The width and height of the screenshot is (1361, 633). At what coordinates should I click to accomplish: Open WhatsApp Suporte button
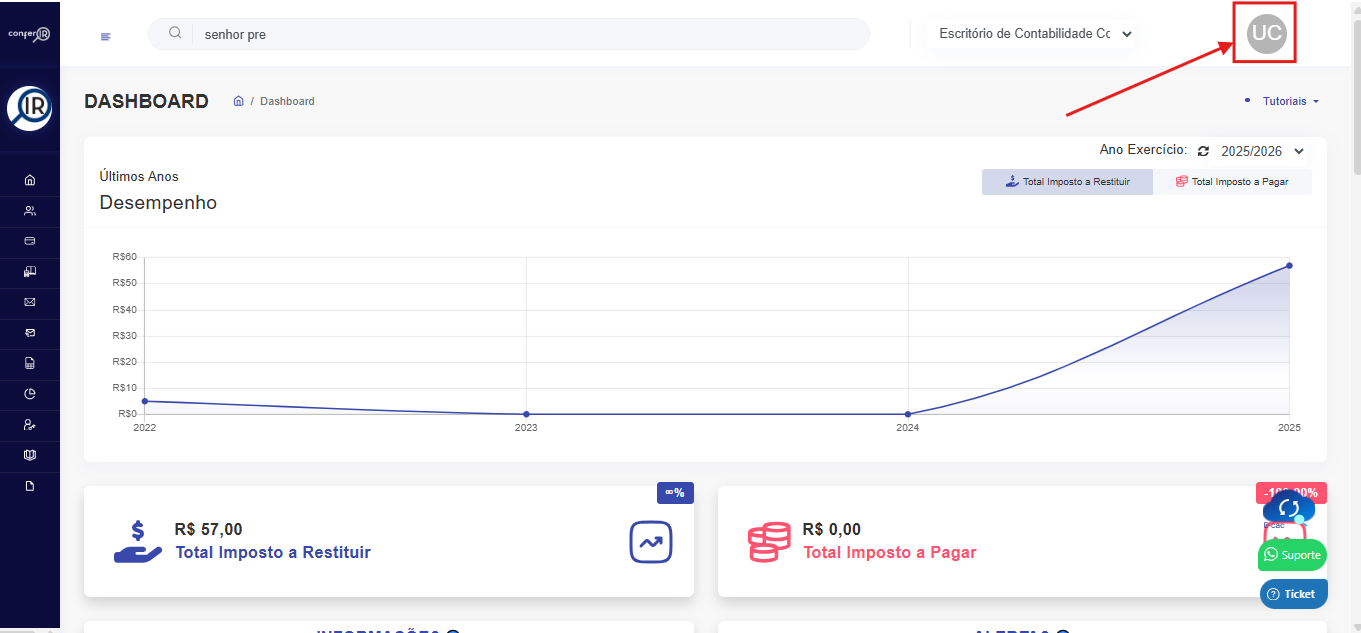tap(1292, 555)
